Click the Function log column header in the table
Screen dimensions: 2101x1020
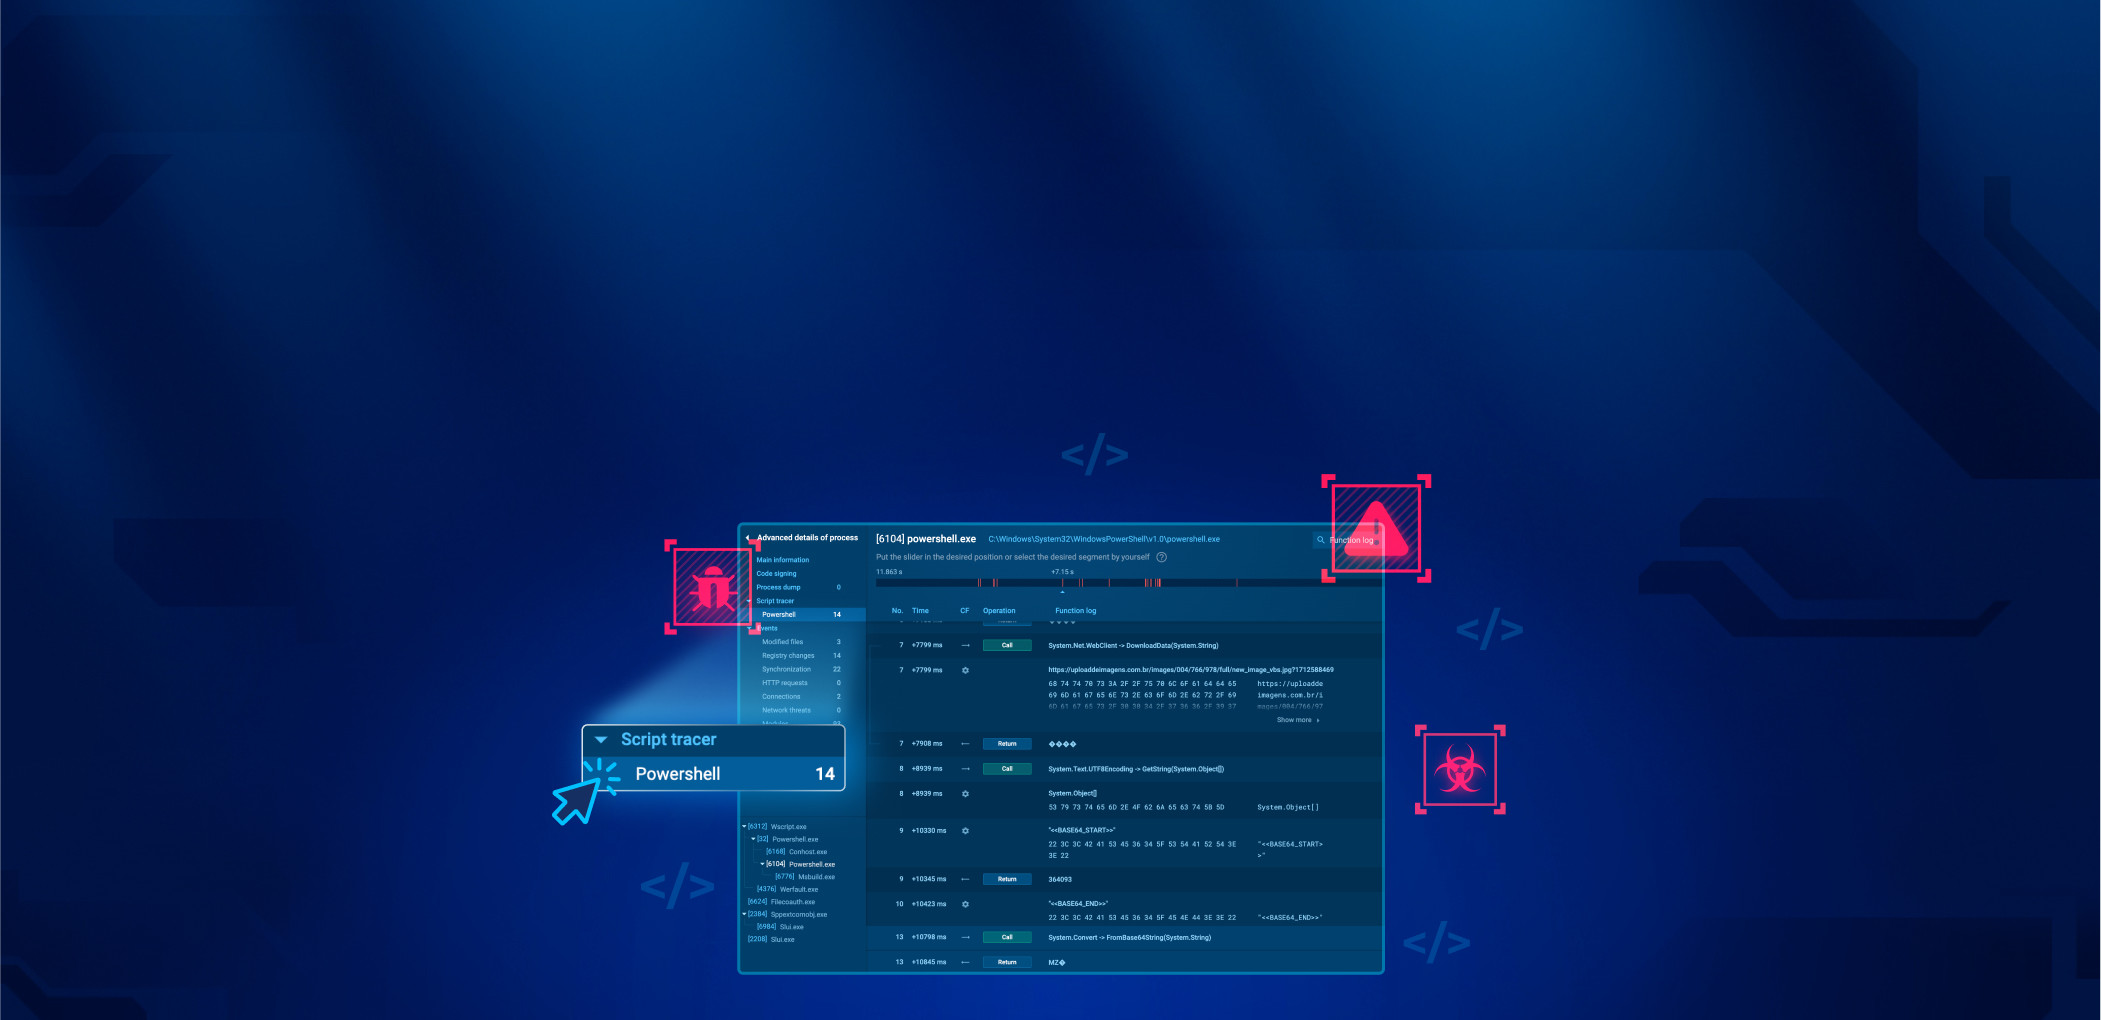click(x=1076, y=611)
